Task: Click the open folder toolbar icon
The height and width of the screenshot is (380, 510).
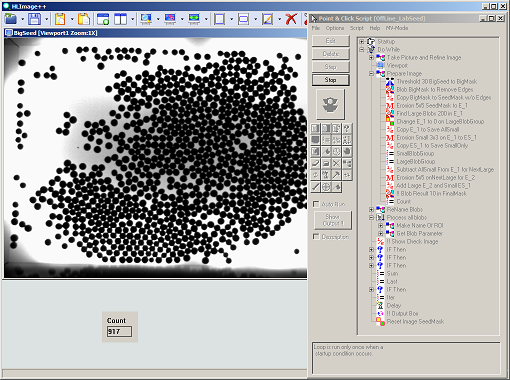Action: (11, 19)
